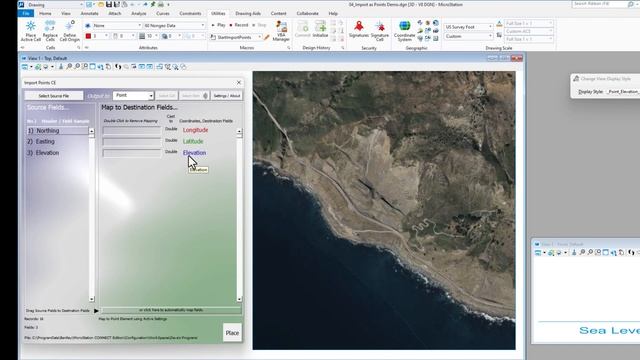640x360 pixels.
Task: Click the macro Play button
Action: pyautogui.click(x=218, y=25)
